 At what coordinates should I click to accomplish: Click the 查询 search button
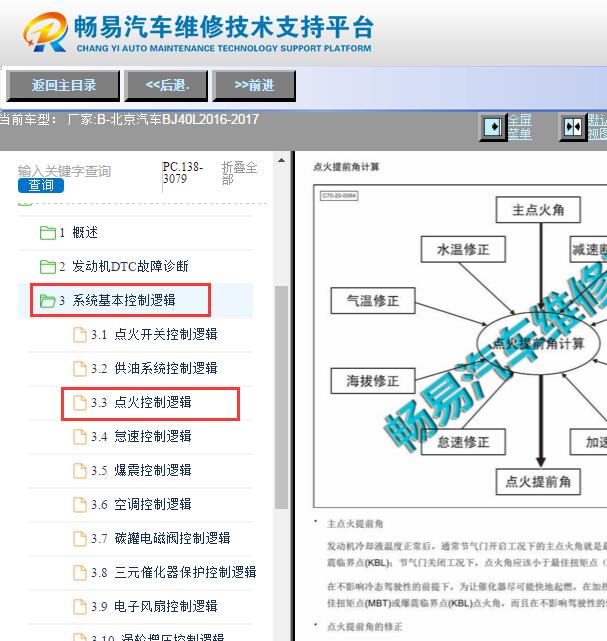tap(41, 185)
